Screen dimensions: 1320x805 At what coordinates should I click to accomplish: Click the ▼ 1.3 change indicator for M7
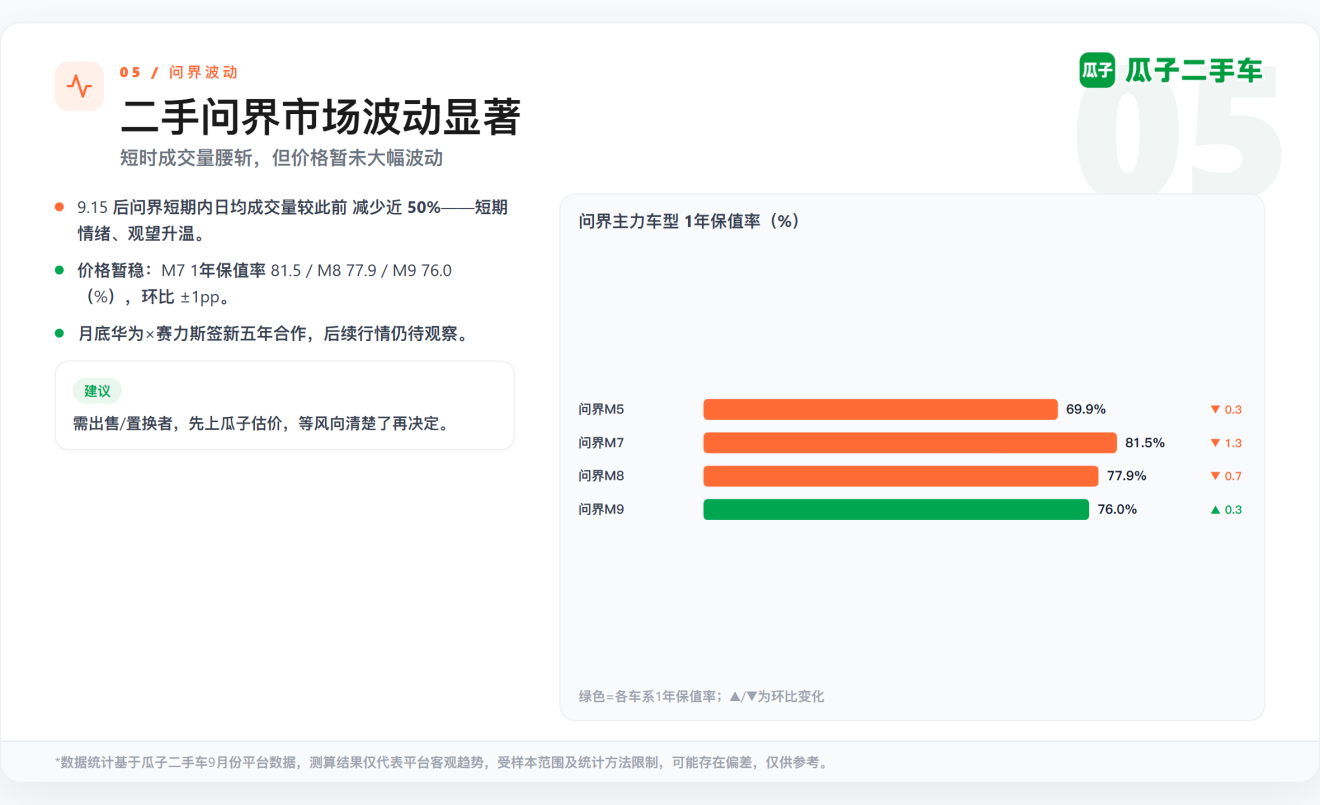pos(1226,442)
